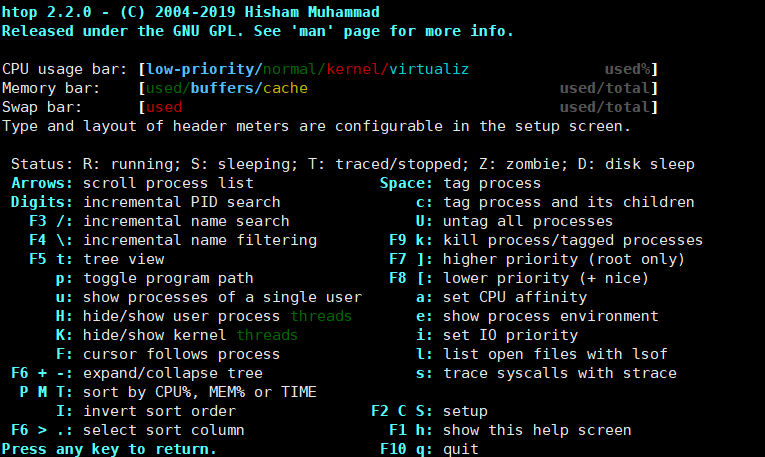Click the 'Digits:' key label
765x457 pixels.
(x=42, y=202)
